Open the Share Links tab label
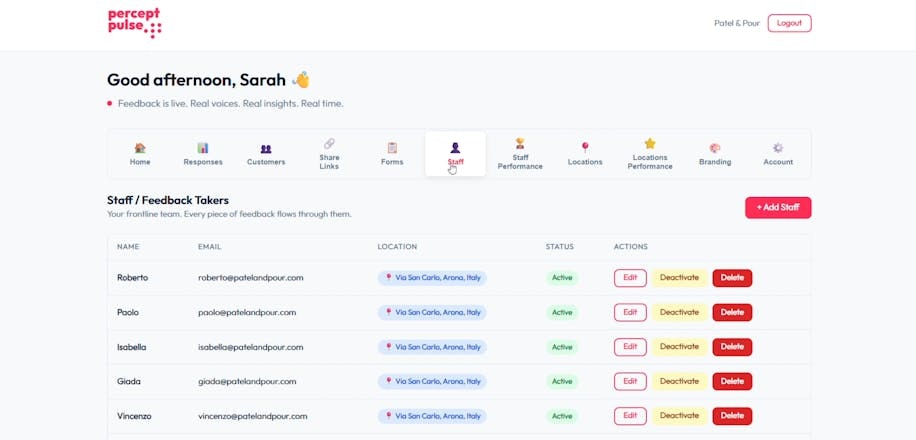This screenshot has width=916, height=440. click(x=329, y=162)
